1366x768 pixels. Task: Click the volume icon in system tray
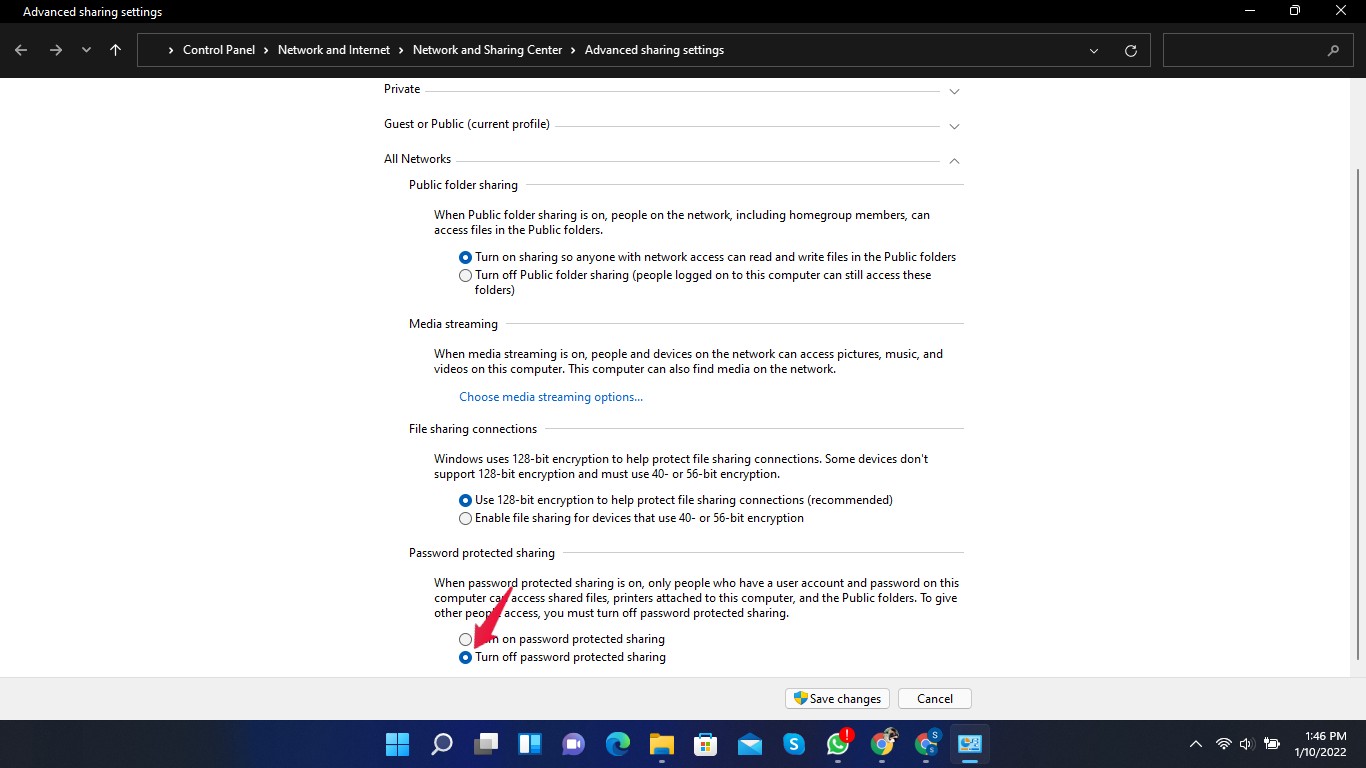[1246, 744]
